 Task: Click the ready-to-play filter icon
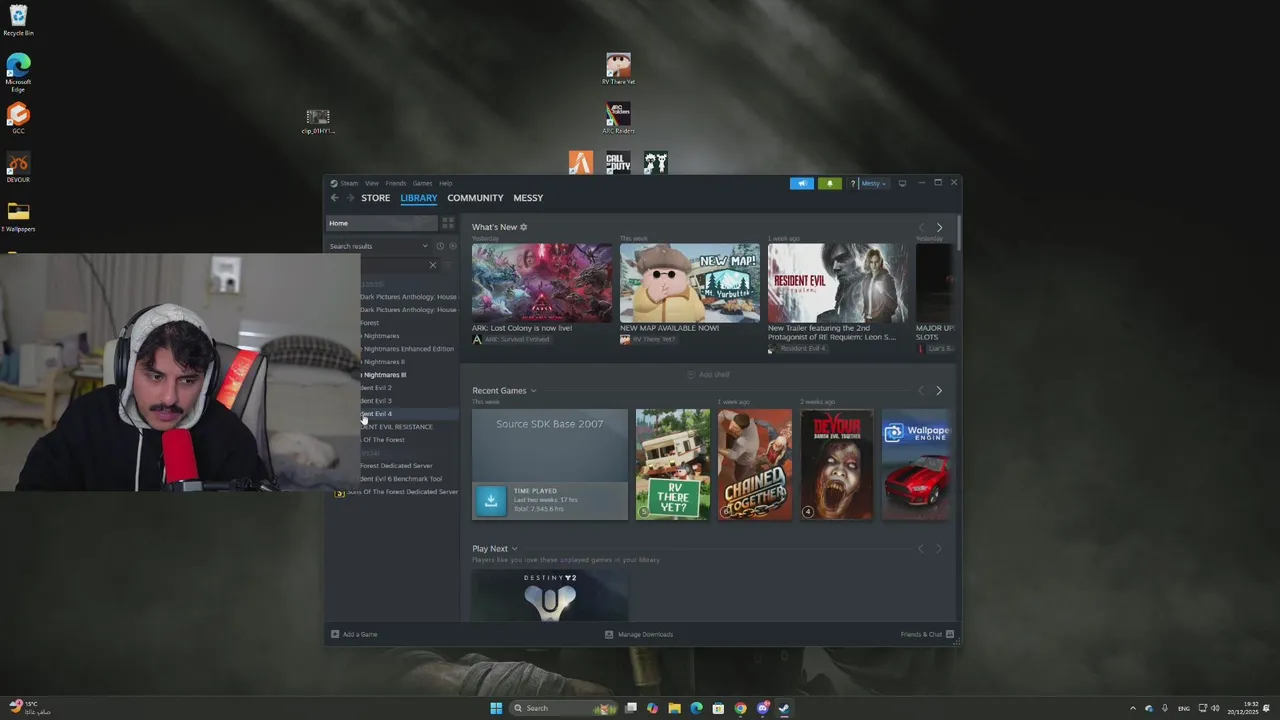point(452,246)
